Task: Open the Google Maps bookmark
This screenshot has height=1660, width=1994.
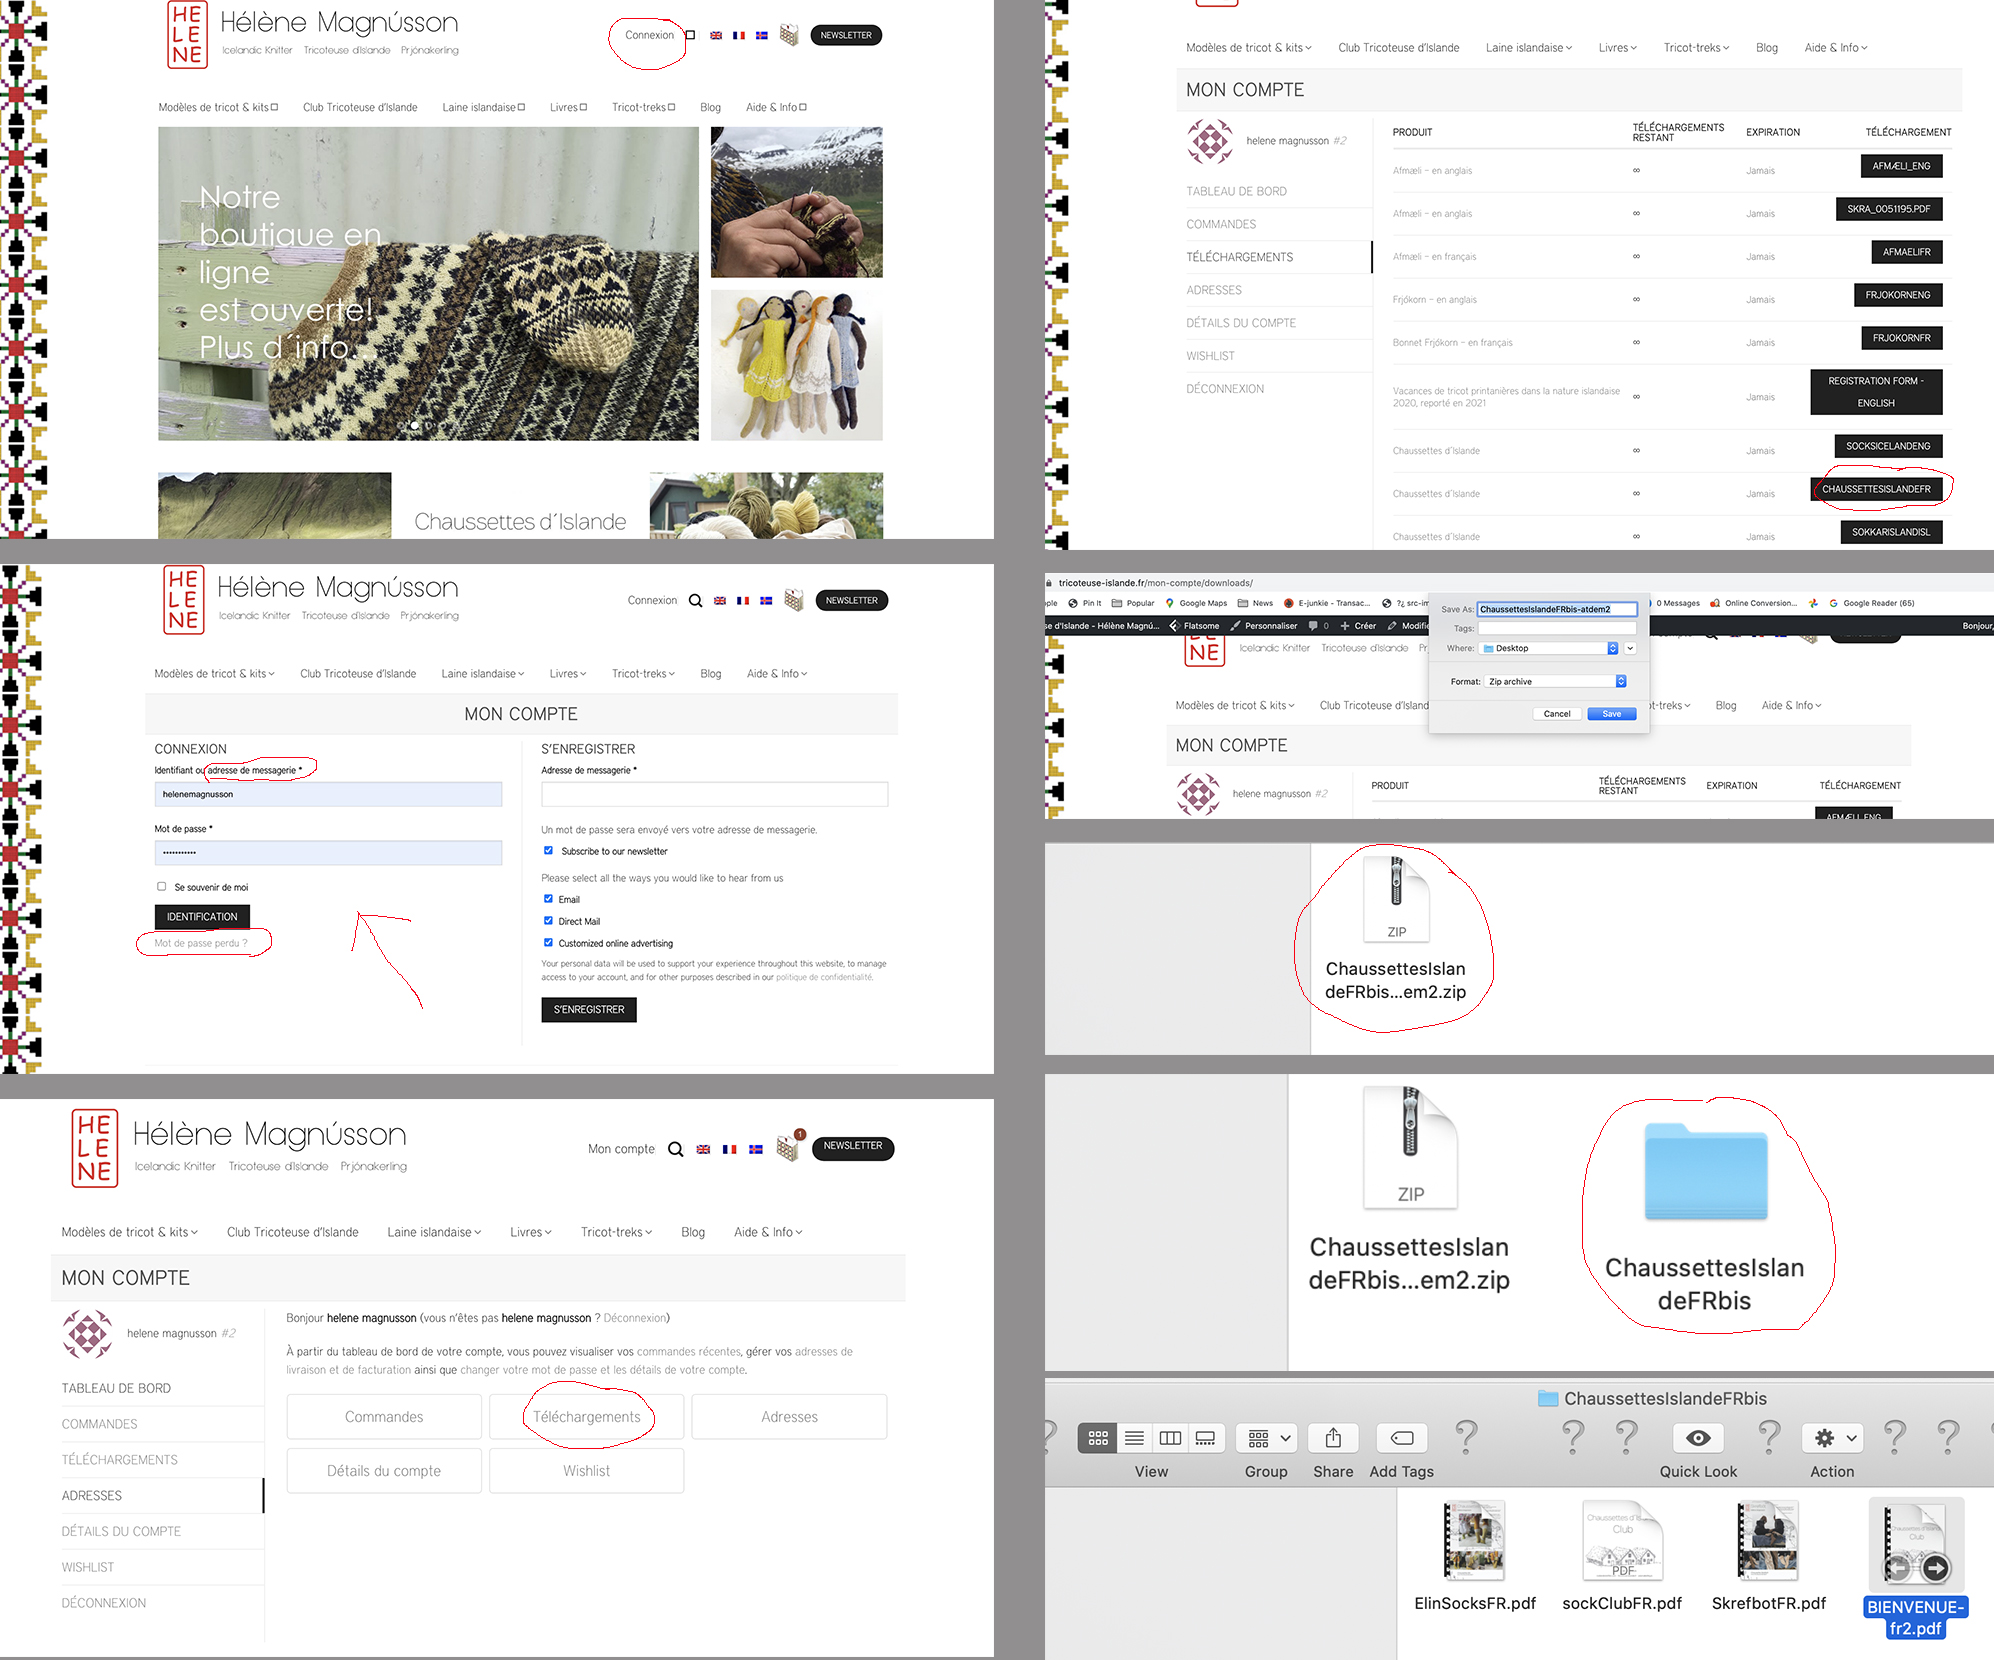Action: (1196, 603)
